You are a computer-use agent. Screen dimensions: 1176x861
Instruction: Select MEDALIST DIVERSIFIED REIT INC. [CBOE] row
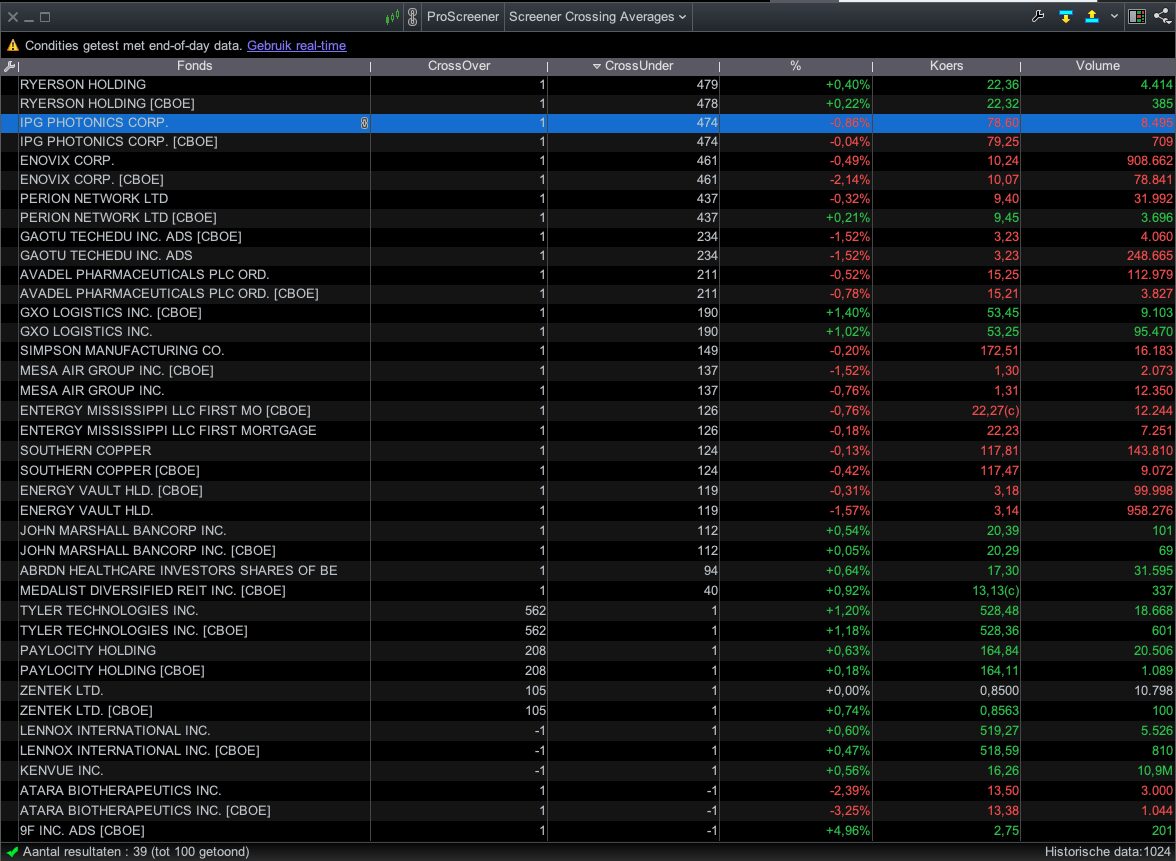pos(588,591)
